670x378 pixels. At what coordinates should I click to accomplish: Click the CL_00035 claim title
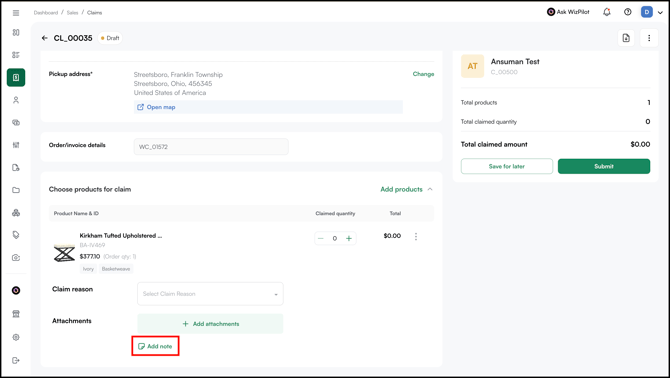click(x=73, y=38)
